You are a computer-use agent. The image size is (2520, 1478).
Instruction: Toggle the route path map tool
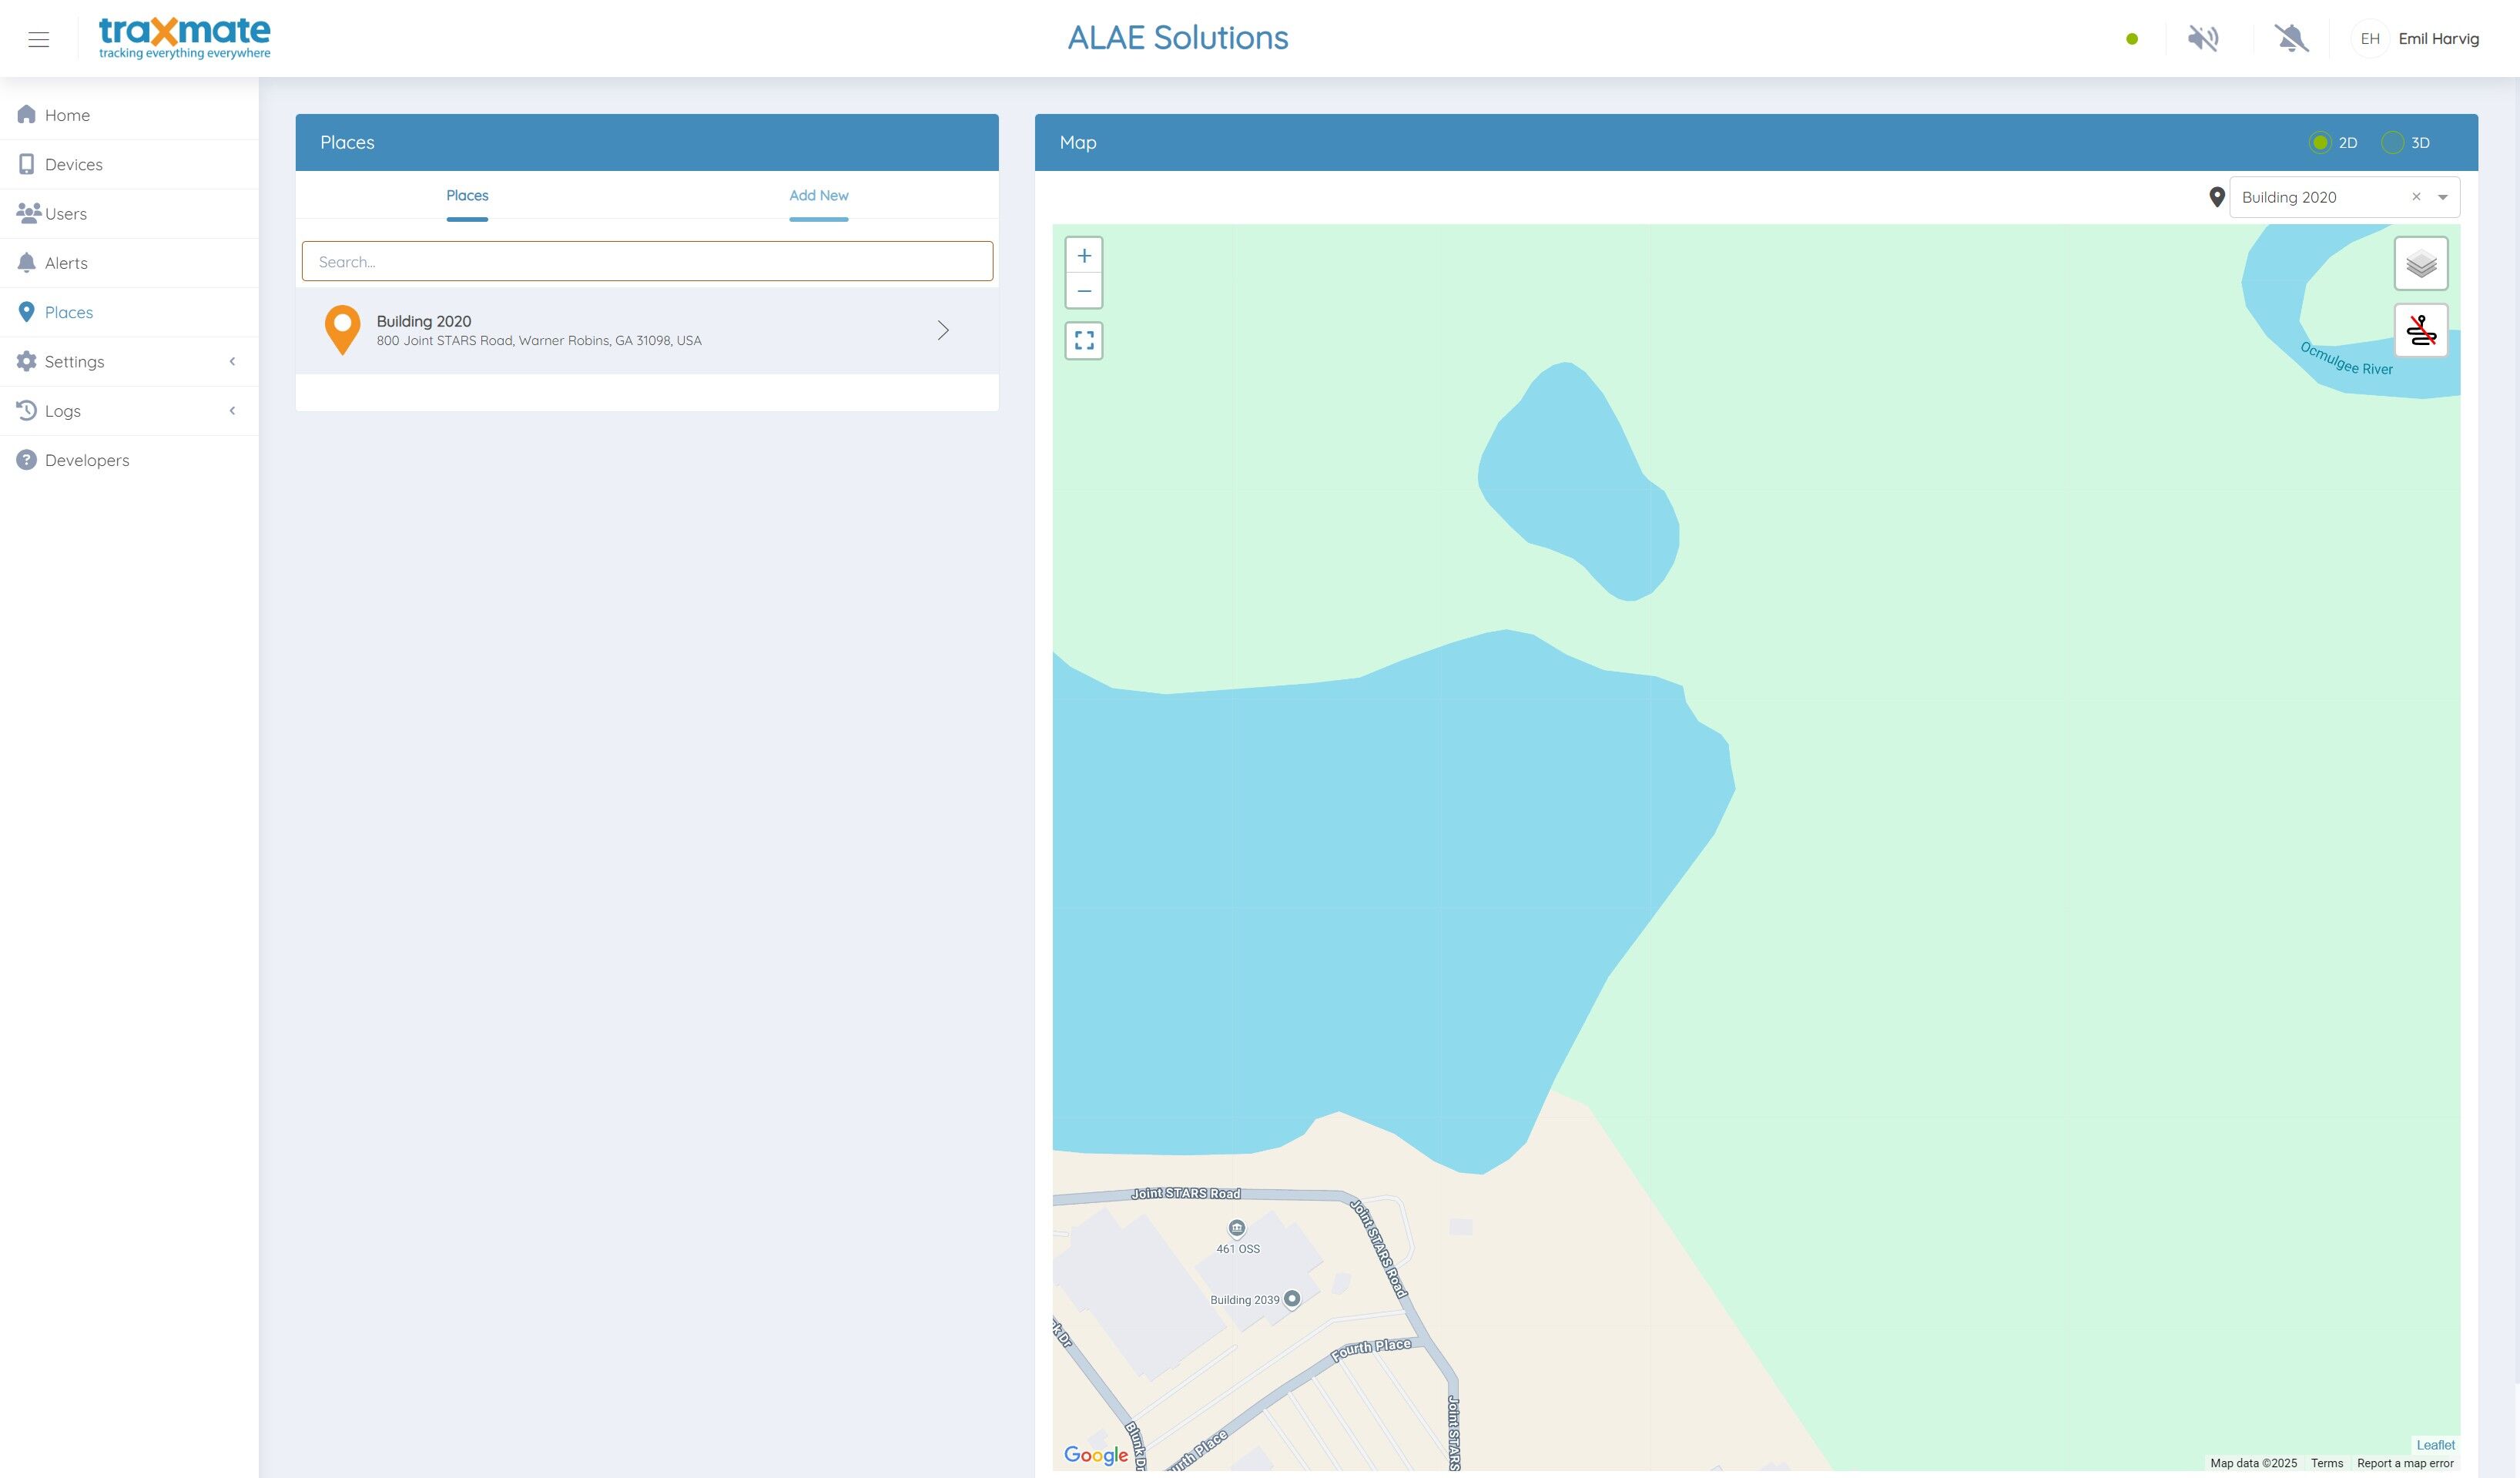[2421, 330]
